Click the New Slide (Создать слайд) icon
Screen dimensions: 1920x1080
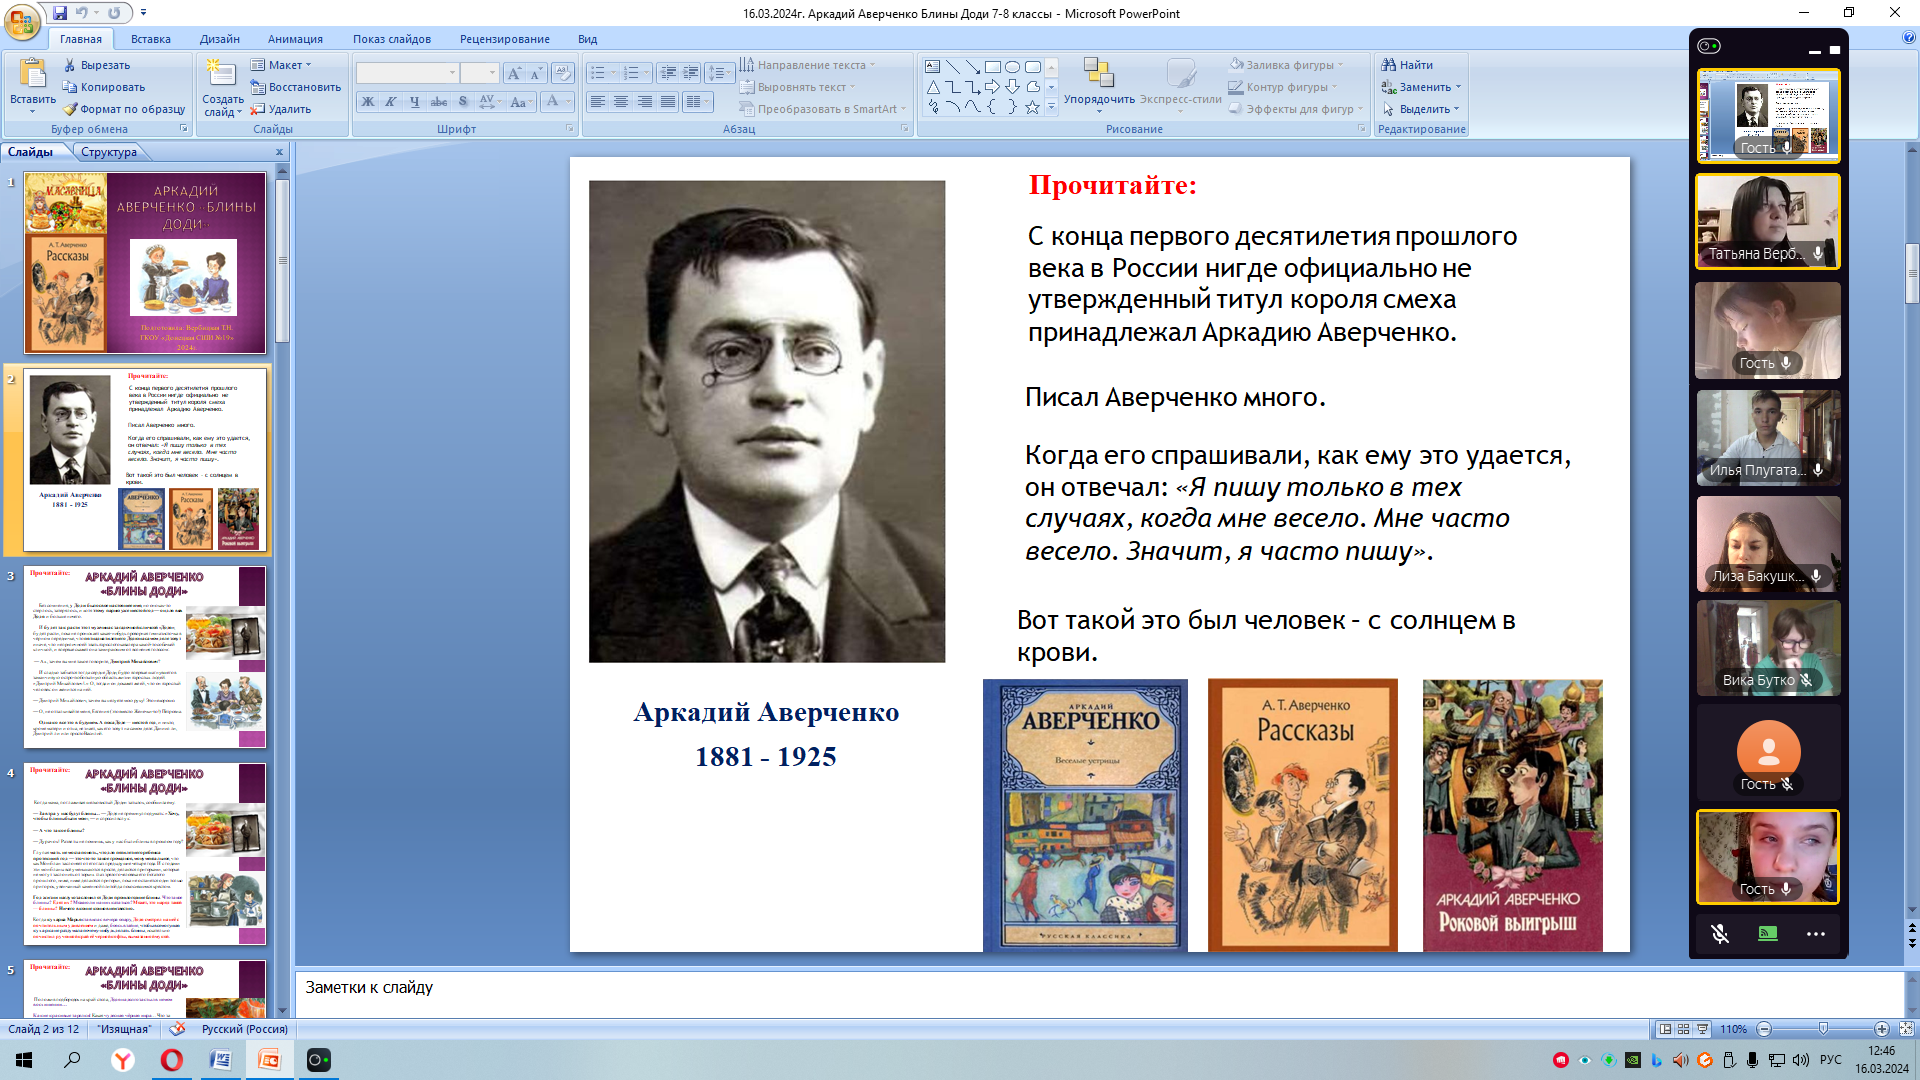click(x=220, y=73)
